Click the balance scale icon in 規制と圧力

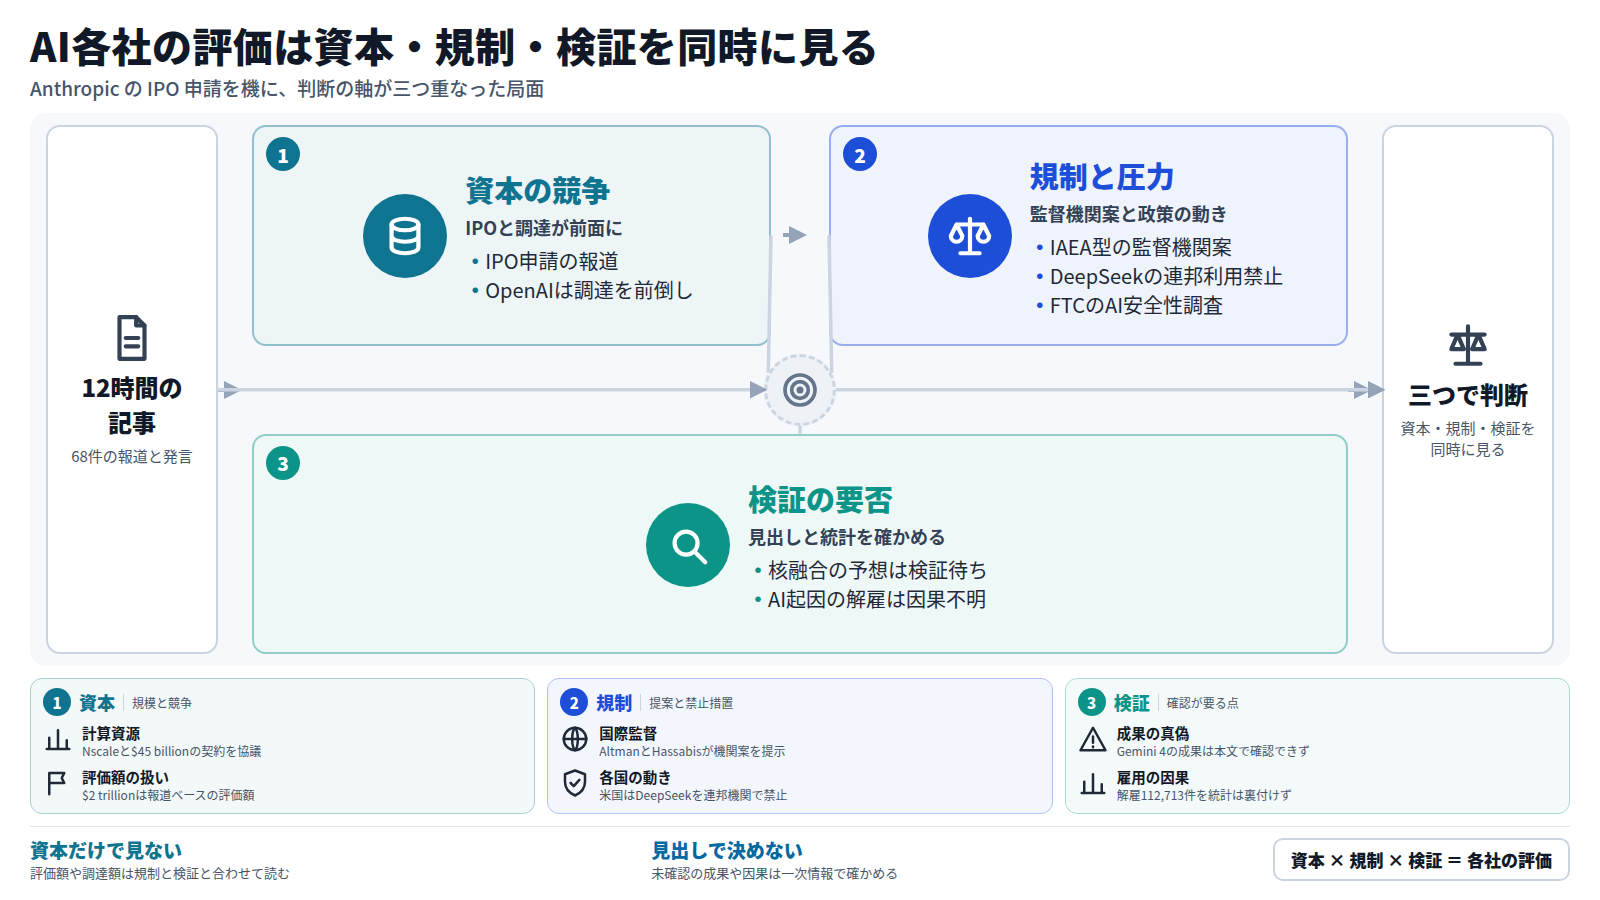970,236
